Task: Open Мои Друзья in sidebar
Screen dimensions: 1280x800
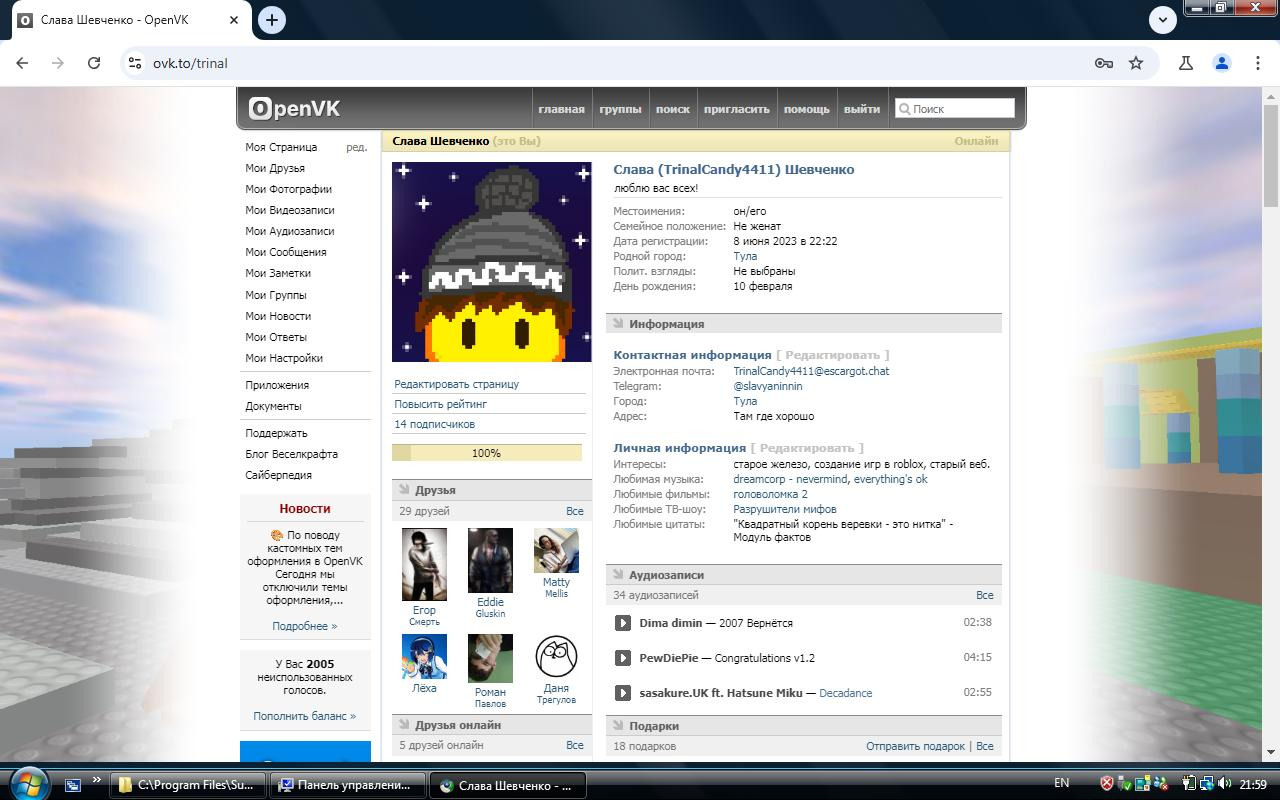Action: click(275, 168)
